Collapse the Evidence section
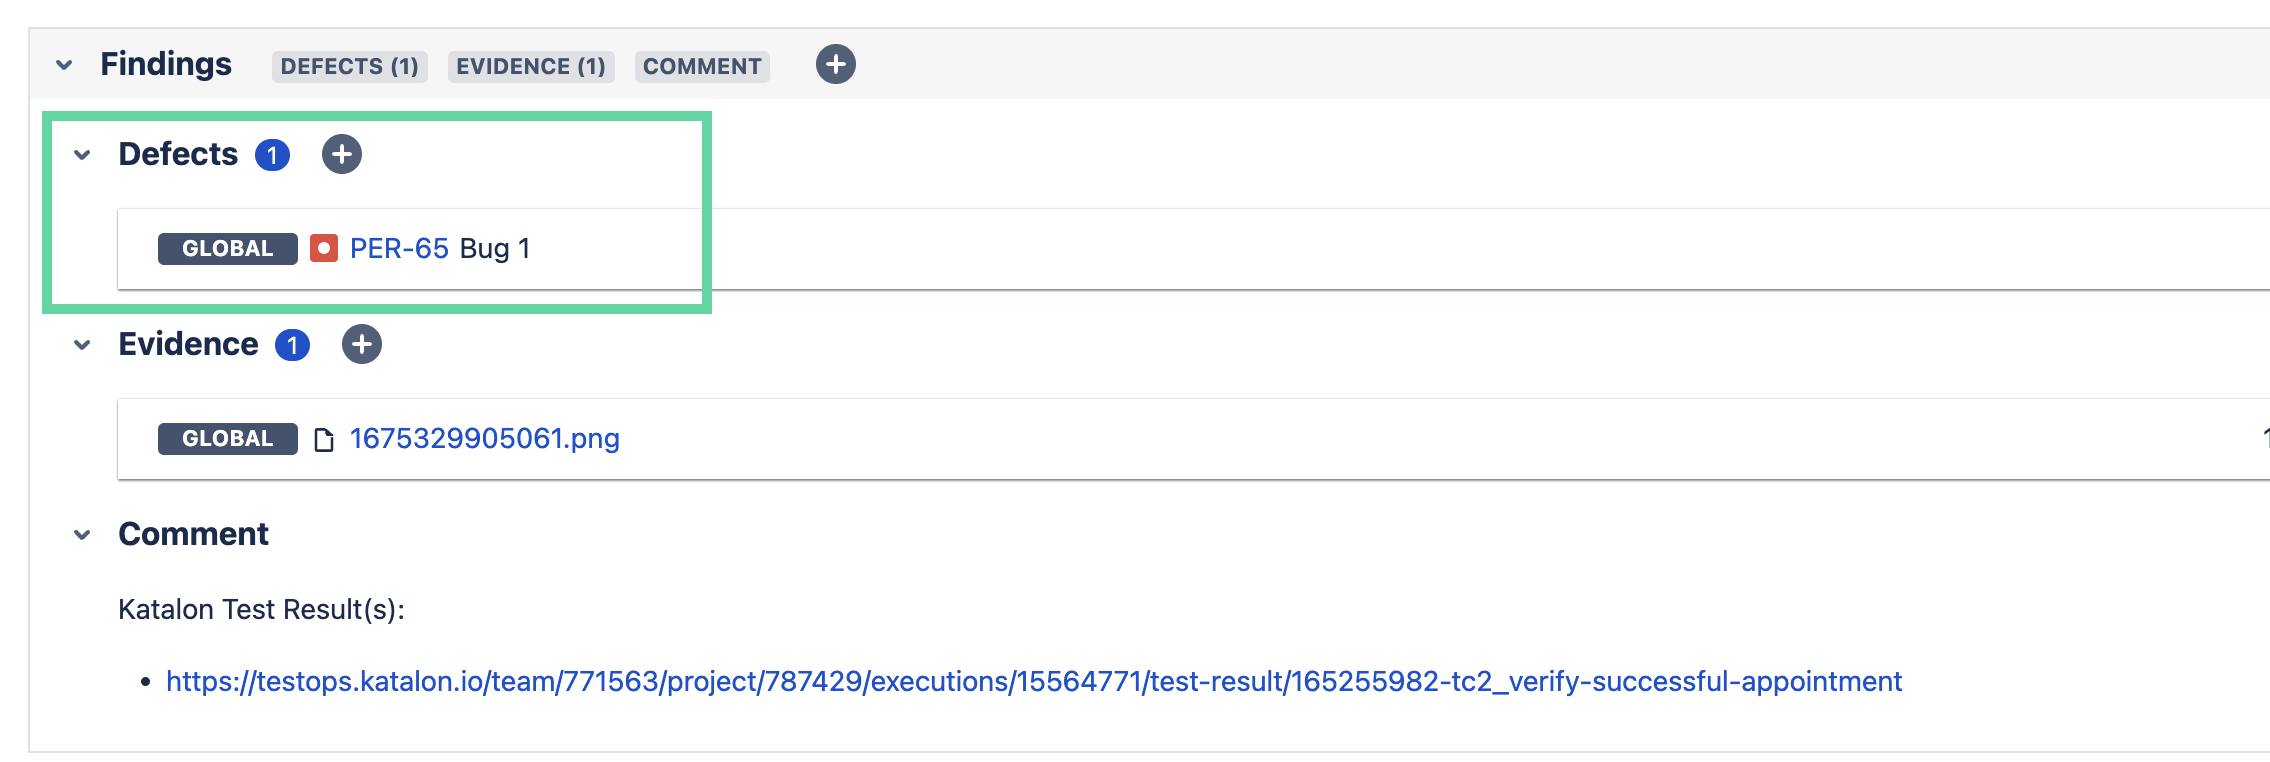Viewport: 2270px width, 762px height. click(82, 345)
